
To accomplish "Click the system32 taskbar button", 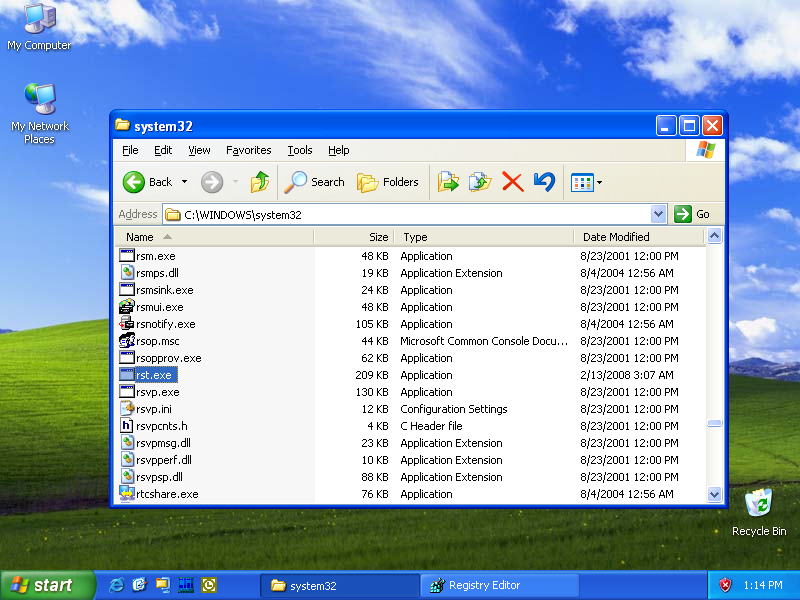I will coord(339,585).
